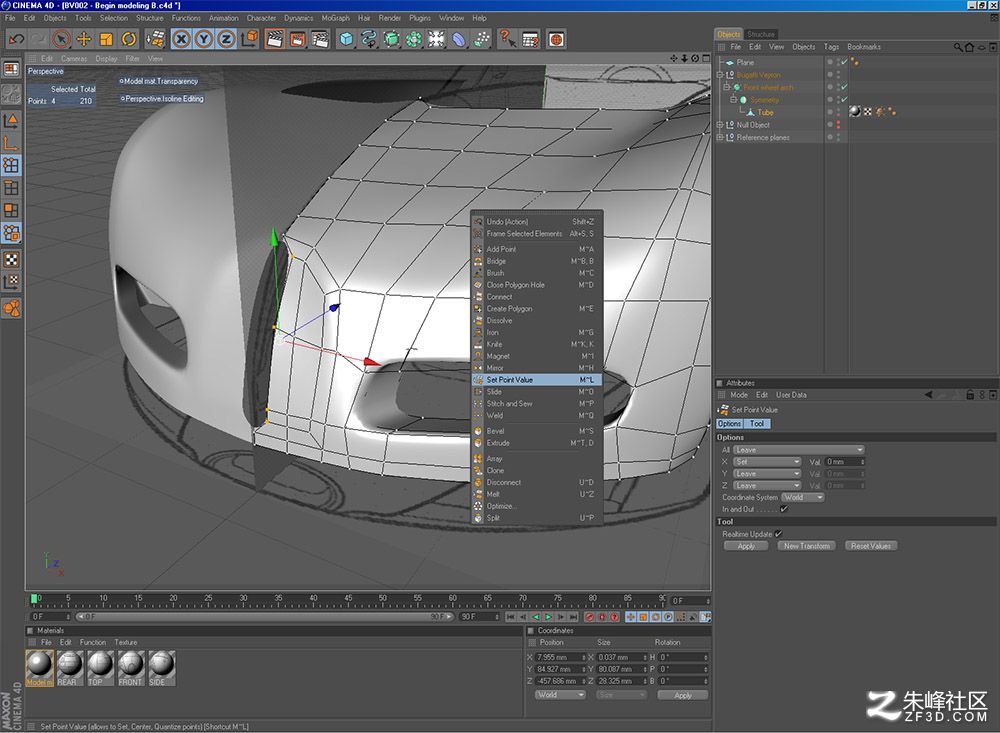The width and height of the screenshot is (1000, 733).
Task: Click the home icon in Objects panel
Action: tap(969, 47)
